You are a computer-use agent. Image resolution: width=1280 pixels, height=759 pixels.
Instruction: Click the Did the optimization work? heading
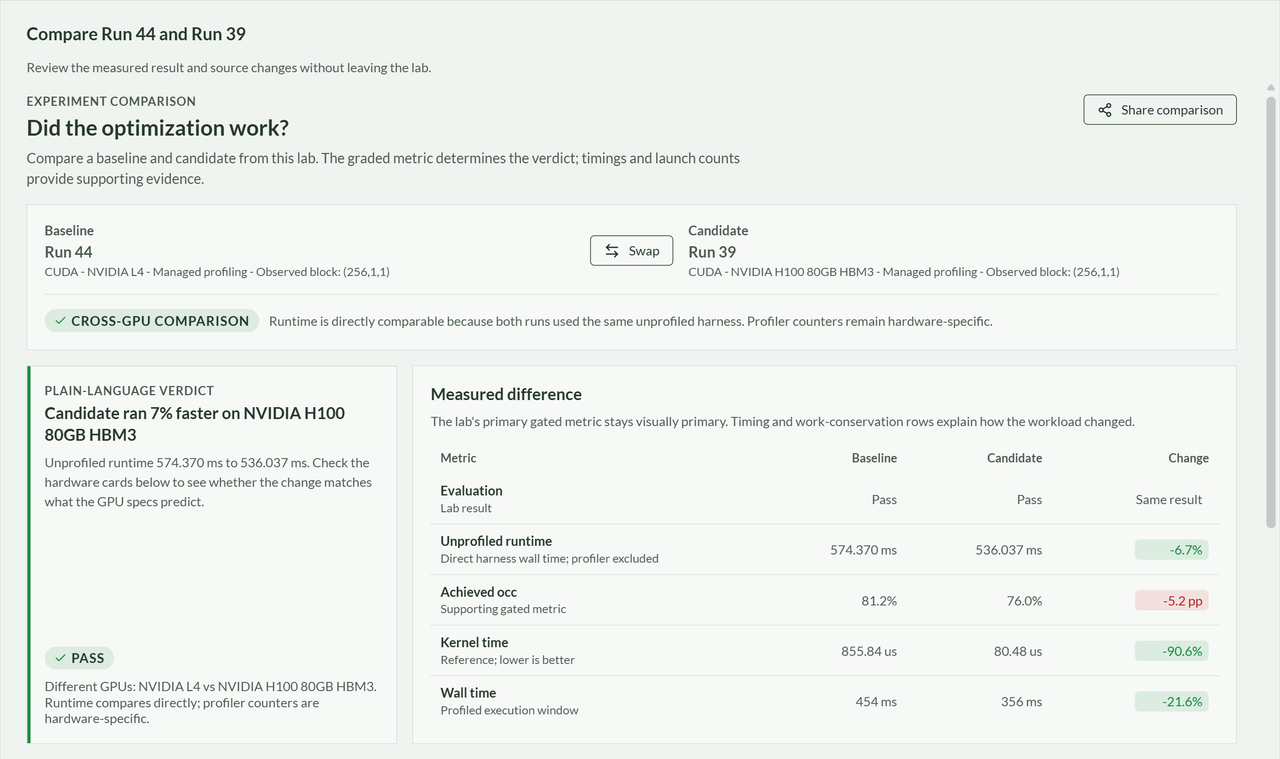click(158, 128)
